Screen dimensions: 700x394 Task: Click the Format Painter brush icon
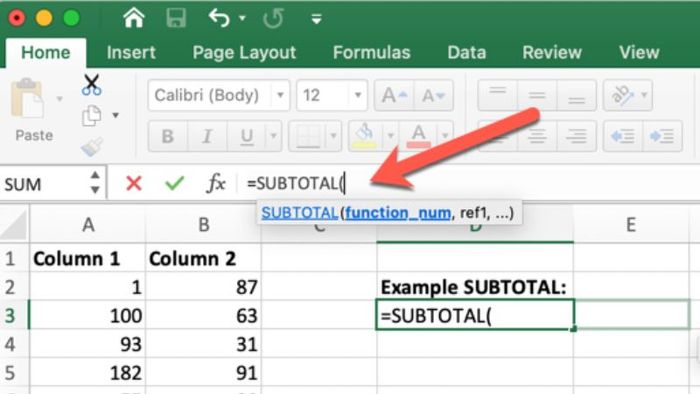click(92, 146)
